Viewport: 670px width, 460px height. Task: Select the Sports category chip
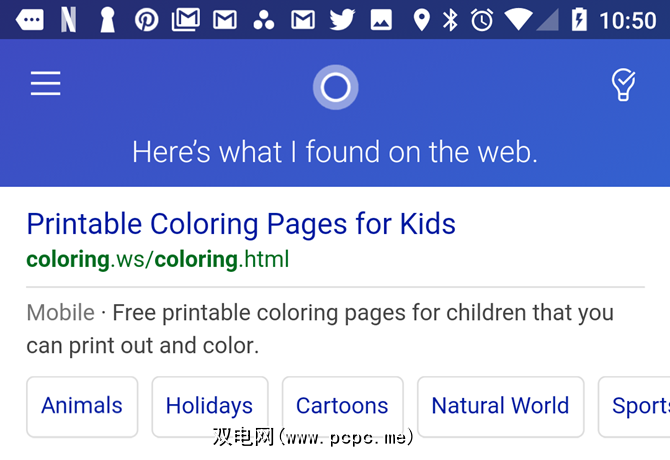[x=638, y=406]
